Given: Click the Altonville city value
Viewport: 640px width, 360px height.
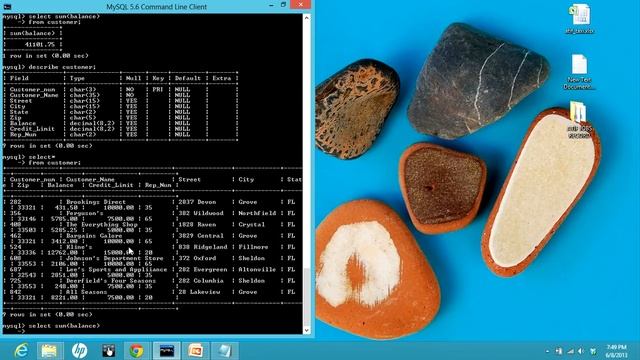Looking at the screenshot, I should pos(257,269).
